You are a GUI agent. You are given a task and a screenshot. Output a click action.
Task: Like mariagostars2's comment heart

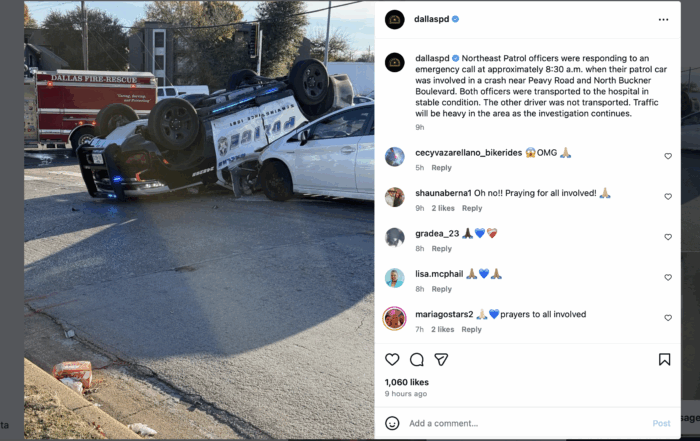tap(668, 318)
